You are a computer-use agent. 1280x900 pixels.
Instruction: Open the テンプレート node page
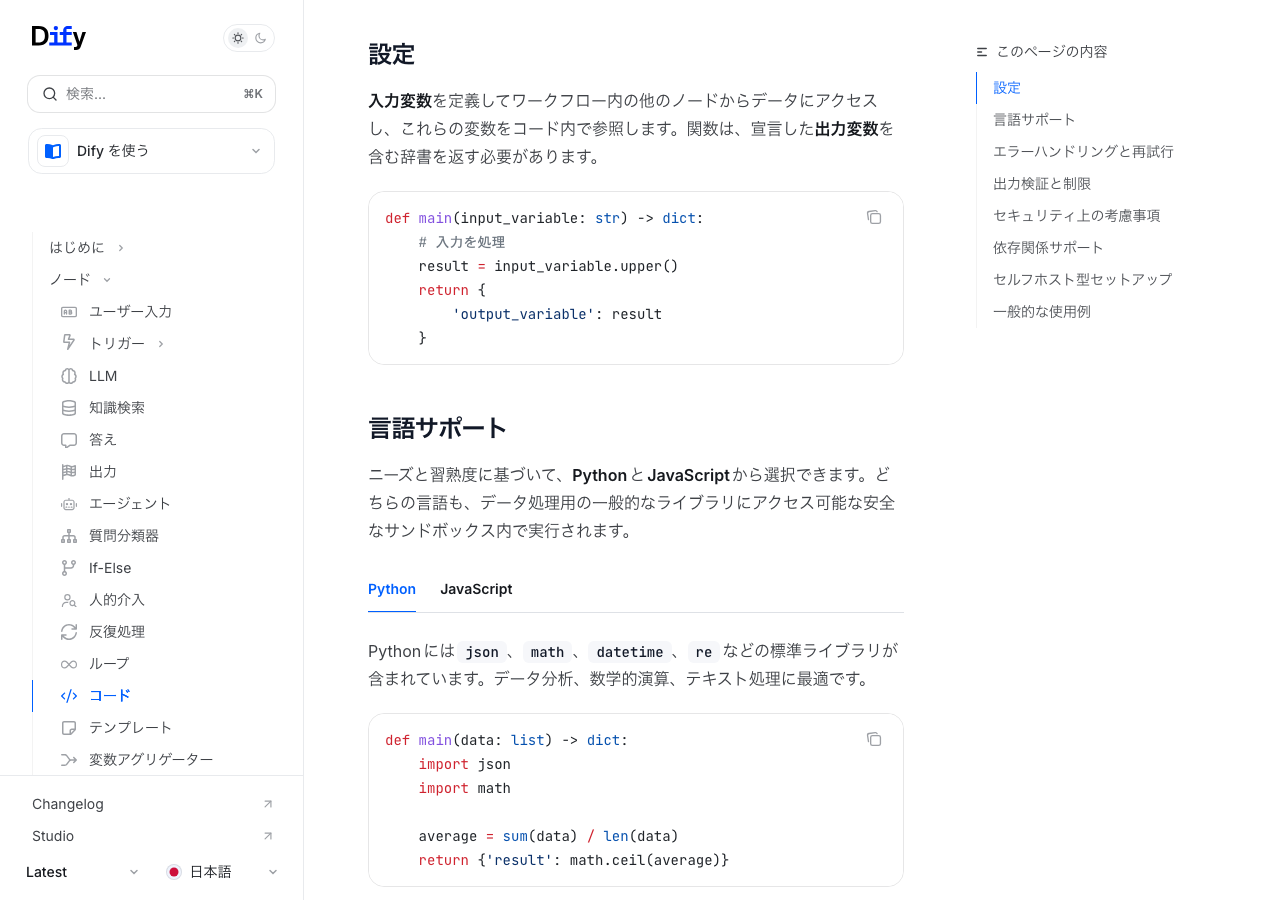click(x=130, y=728)
